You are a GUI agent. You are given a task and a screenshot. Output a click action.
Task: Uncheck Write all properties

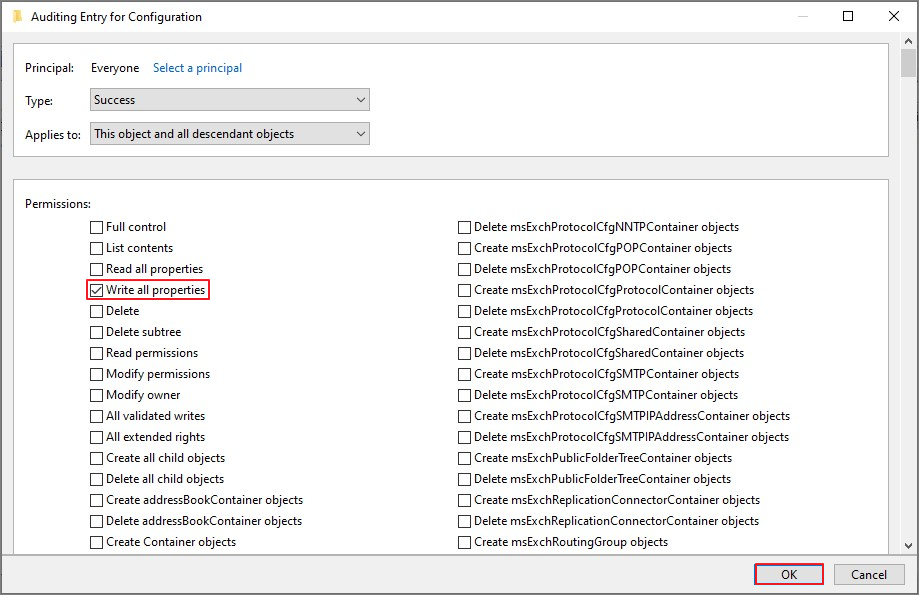click(97, 290)
